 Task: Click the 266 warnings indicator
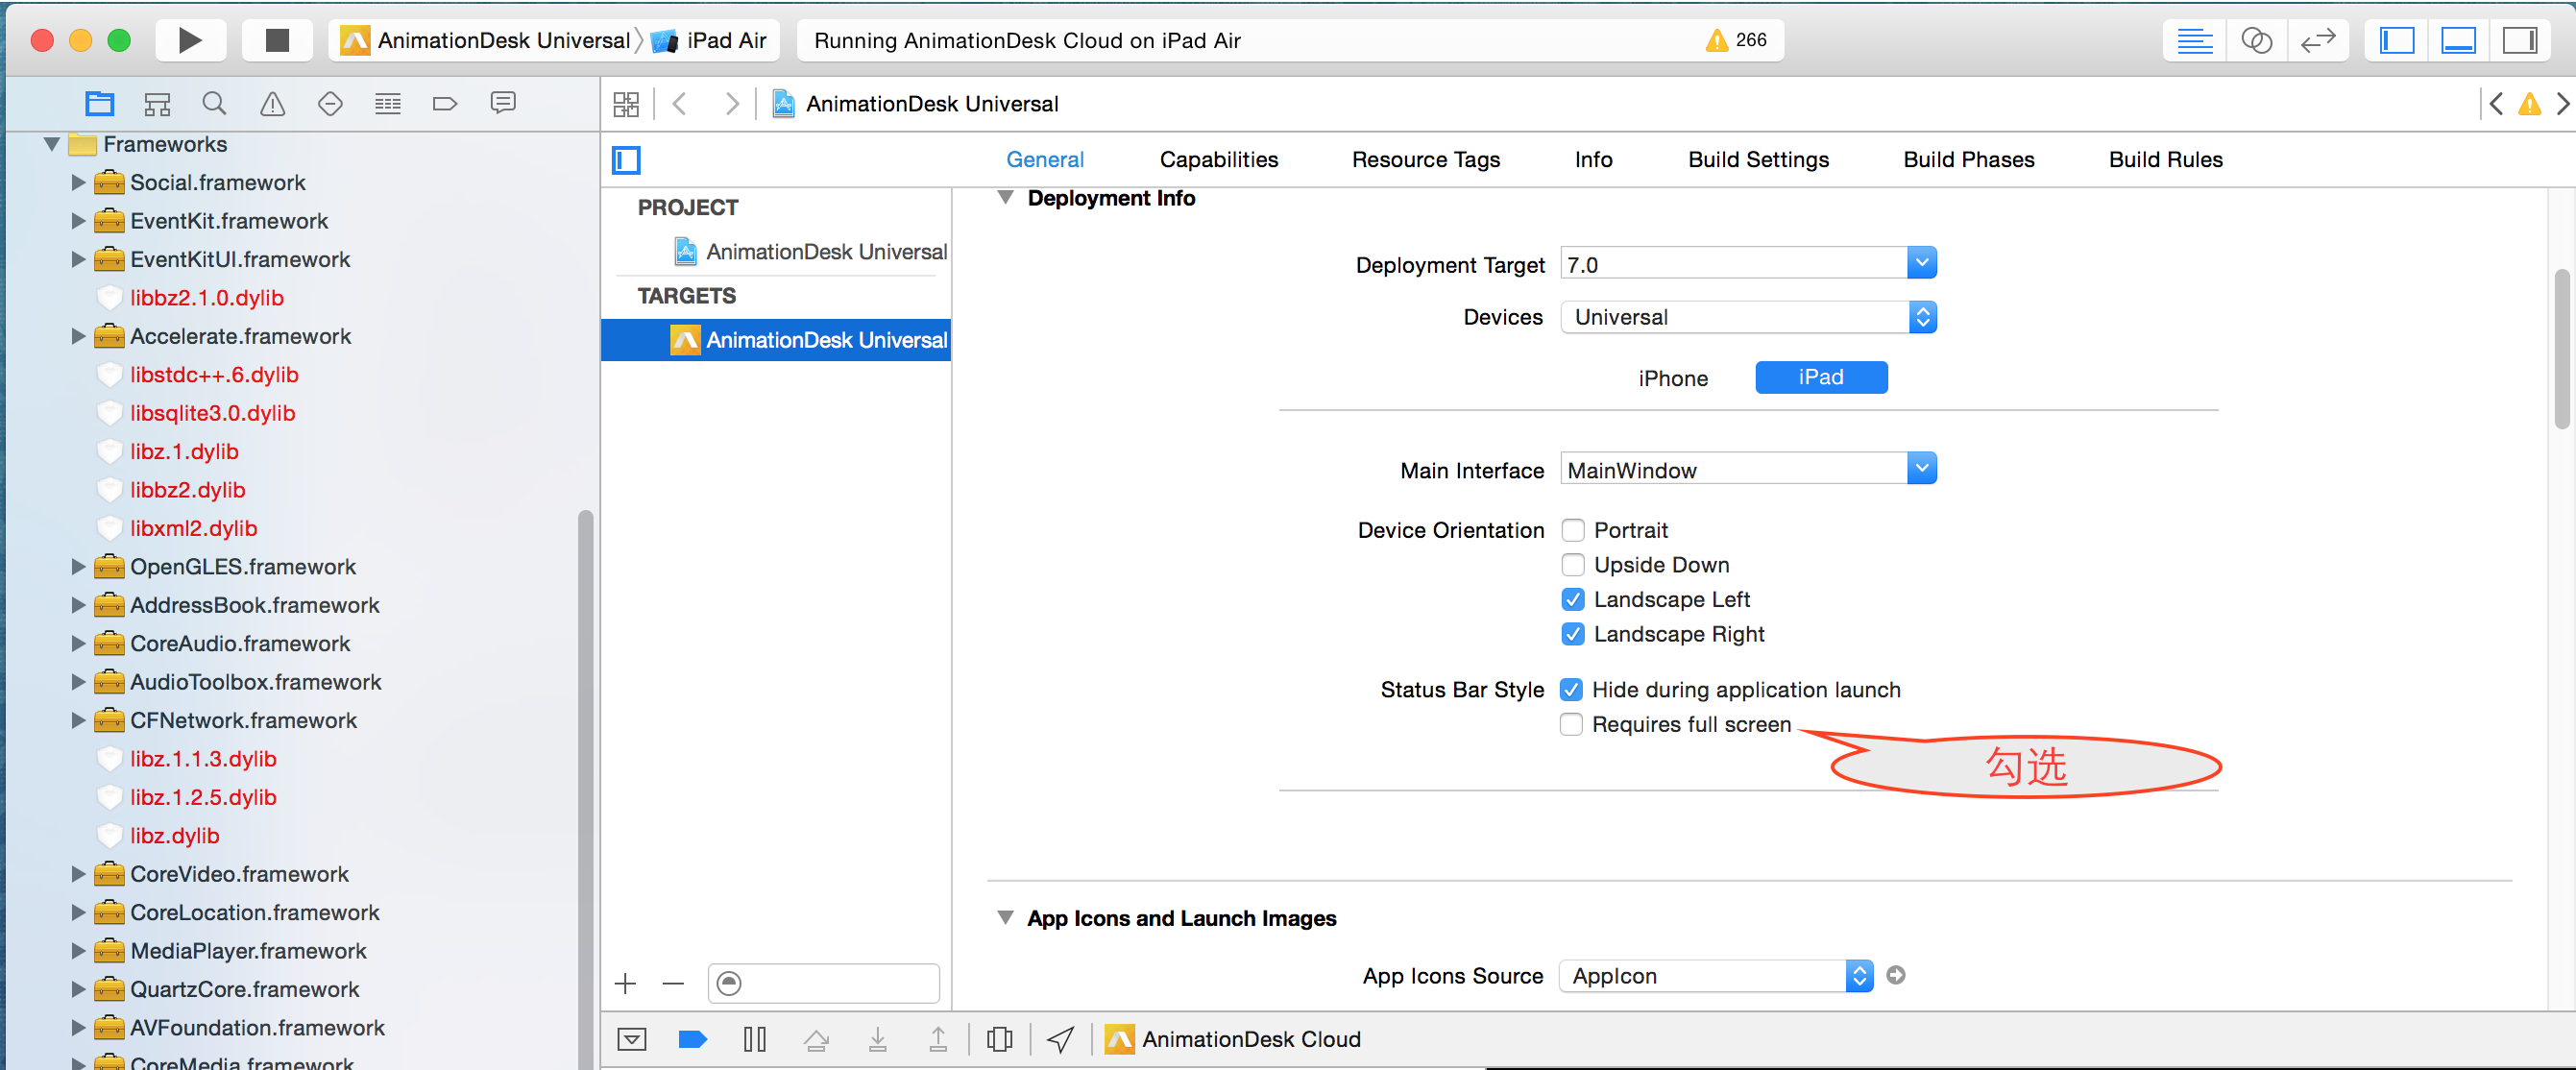(1736, 40)
